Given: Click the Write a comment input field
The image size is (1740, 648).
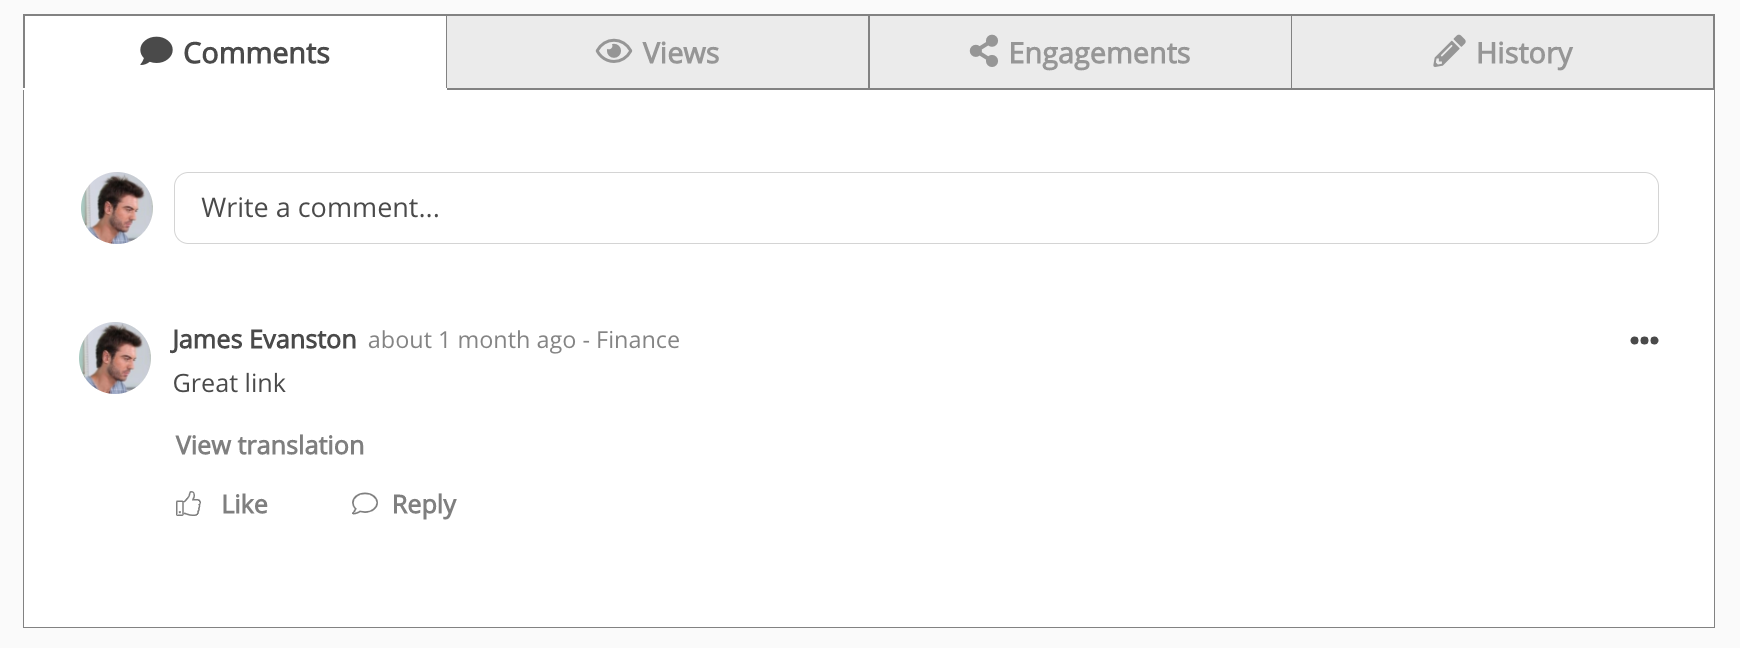Looking at the screenshot, I should pyautogui.click(x=915, y=207).
